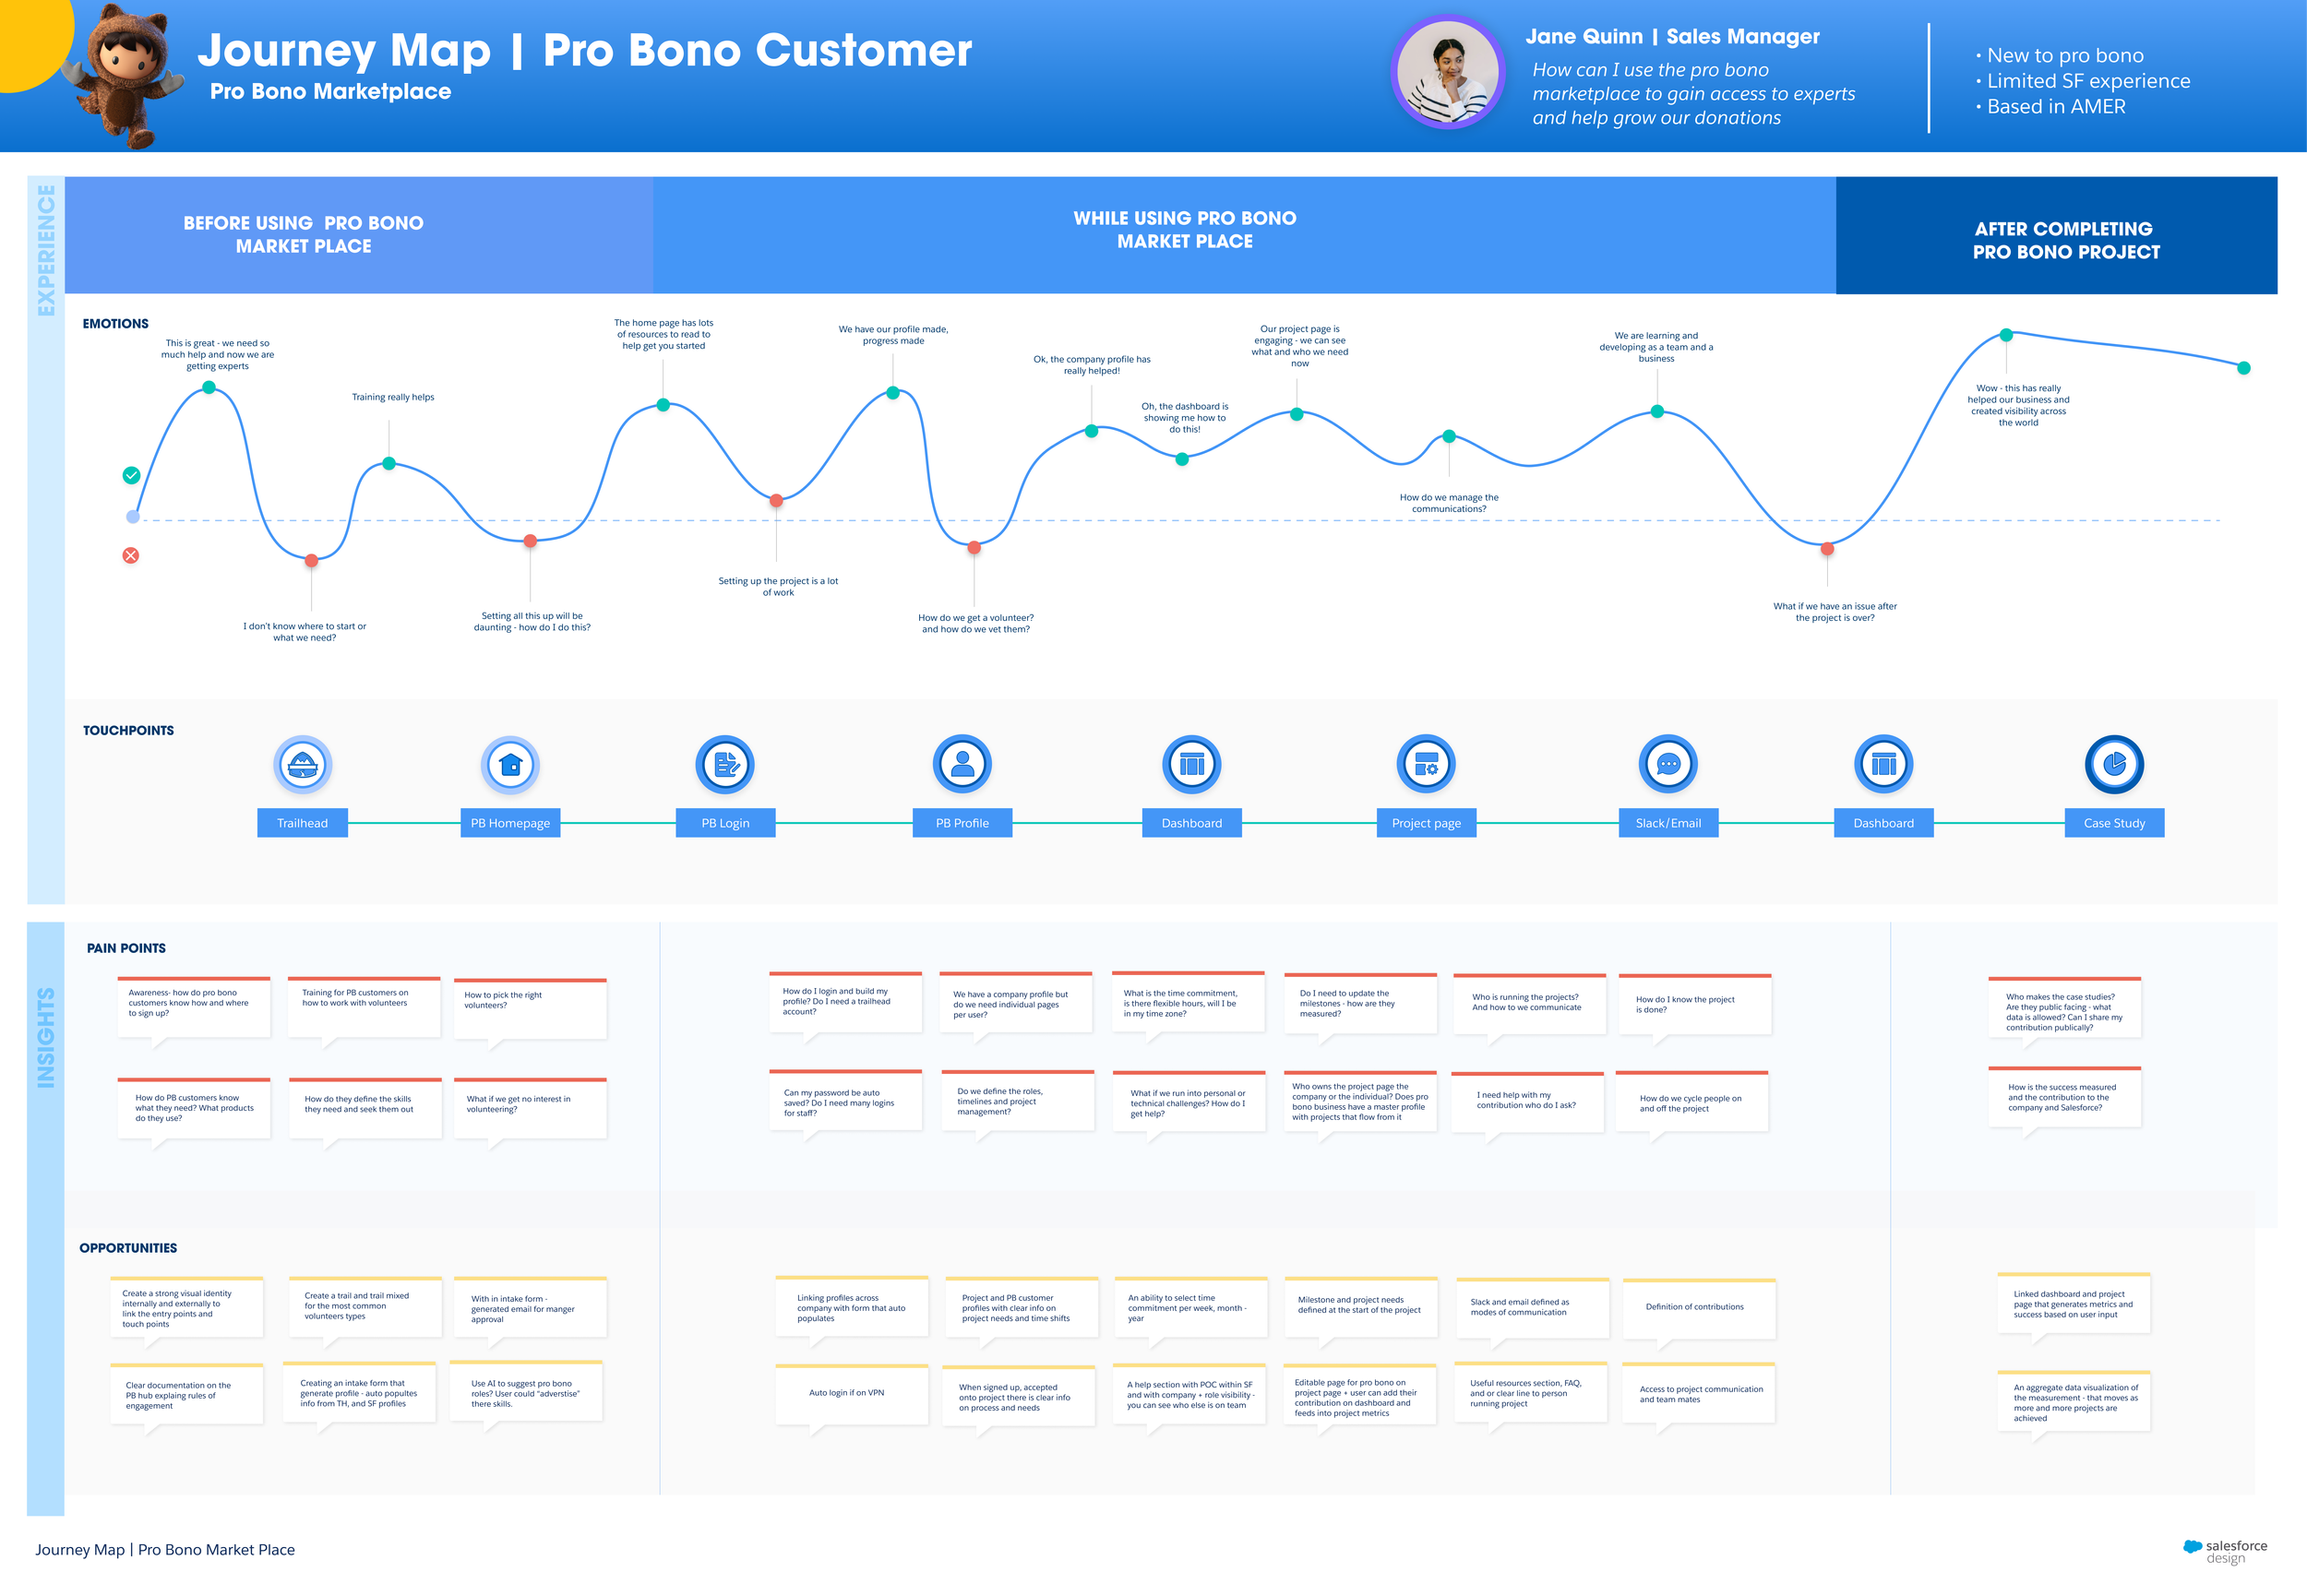Click red dot for 'How do we get a volunteer?'

(974, 547)
